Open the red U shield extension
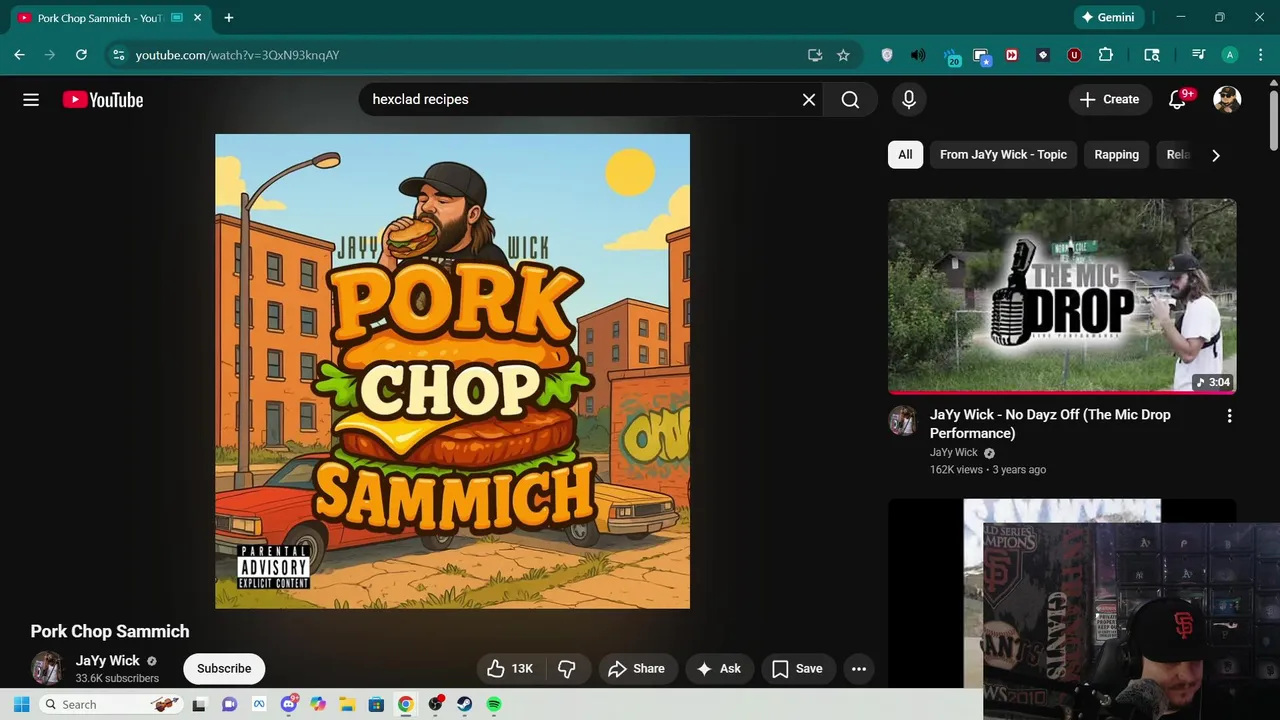1280x720 pixels. (x=1074, y=55)
